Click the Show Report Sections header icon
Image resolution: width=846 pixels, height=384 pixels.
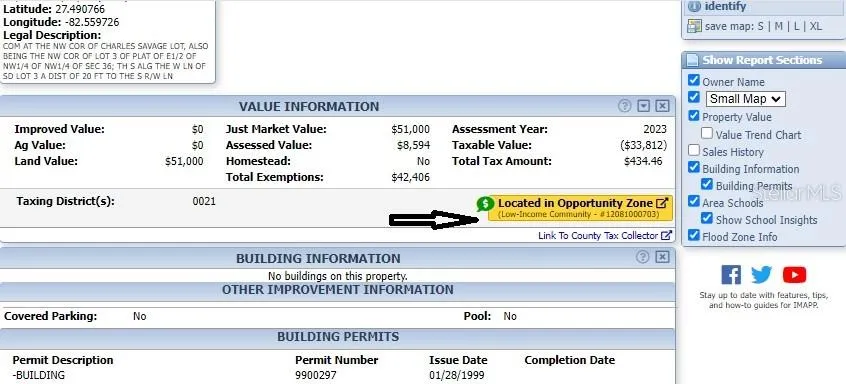(693, 60)
